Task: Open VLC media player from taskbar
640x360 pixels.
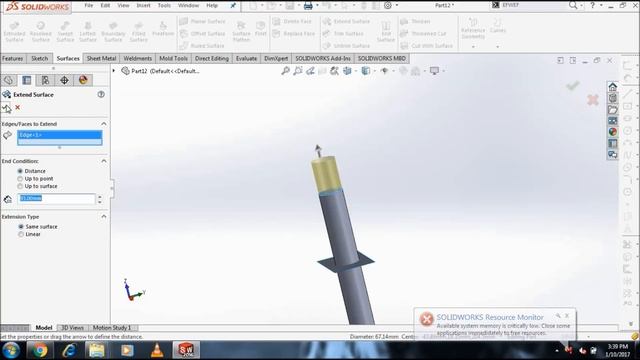Action: [157, 350]
